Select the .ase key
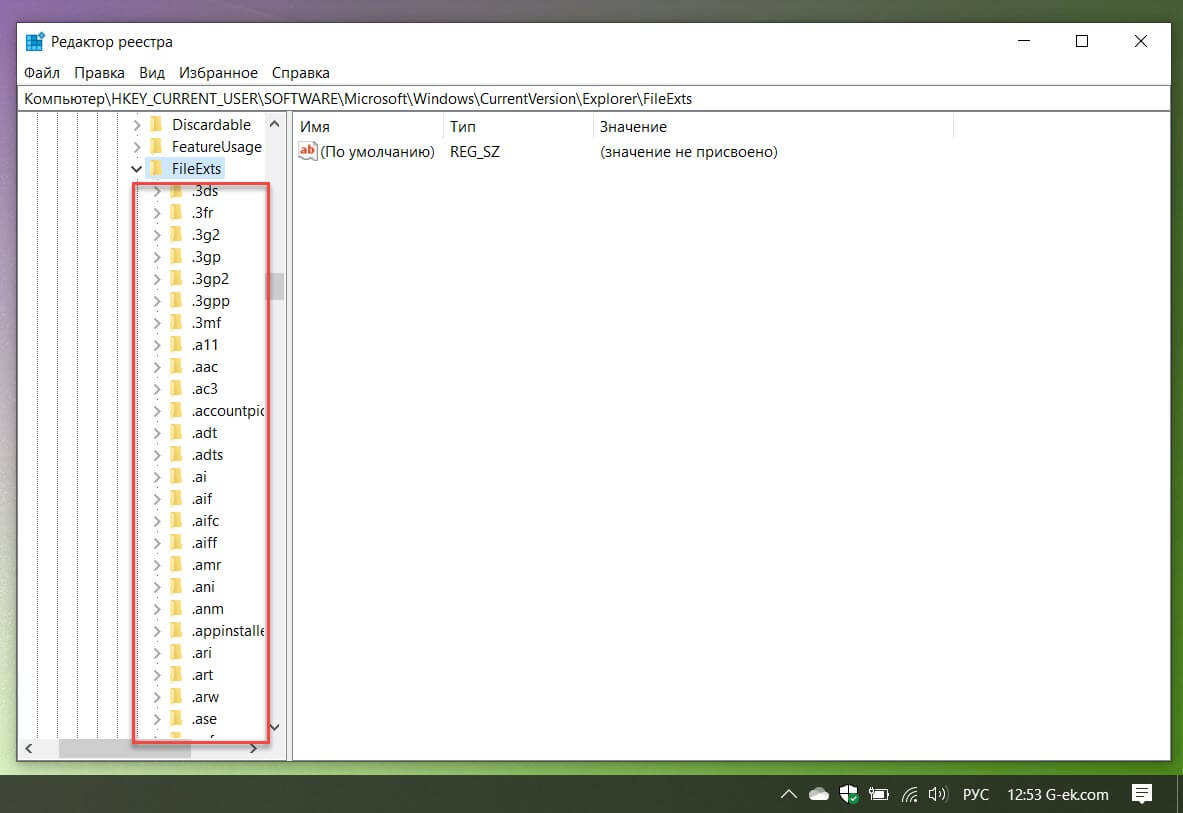Screen dimensions: 1183x813 (204, 719)
